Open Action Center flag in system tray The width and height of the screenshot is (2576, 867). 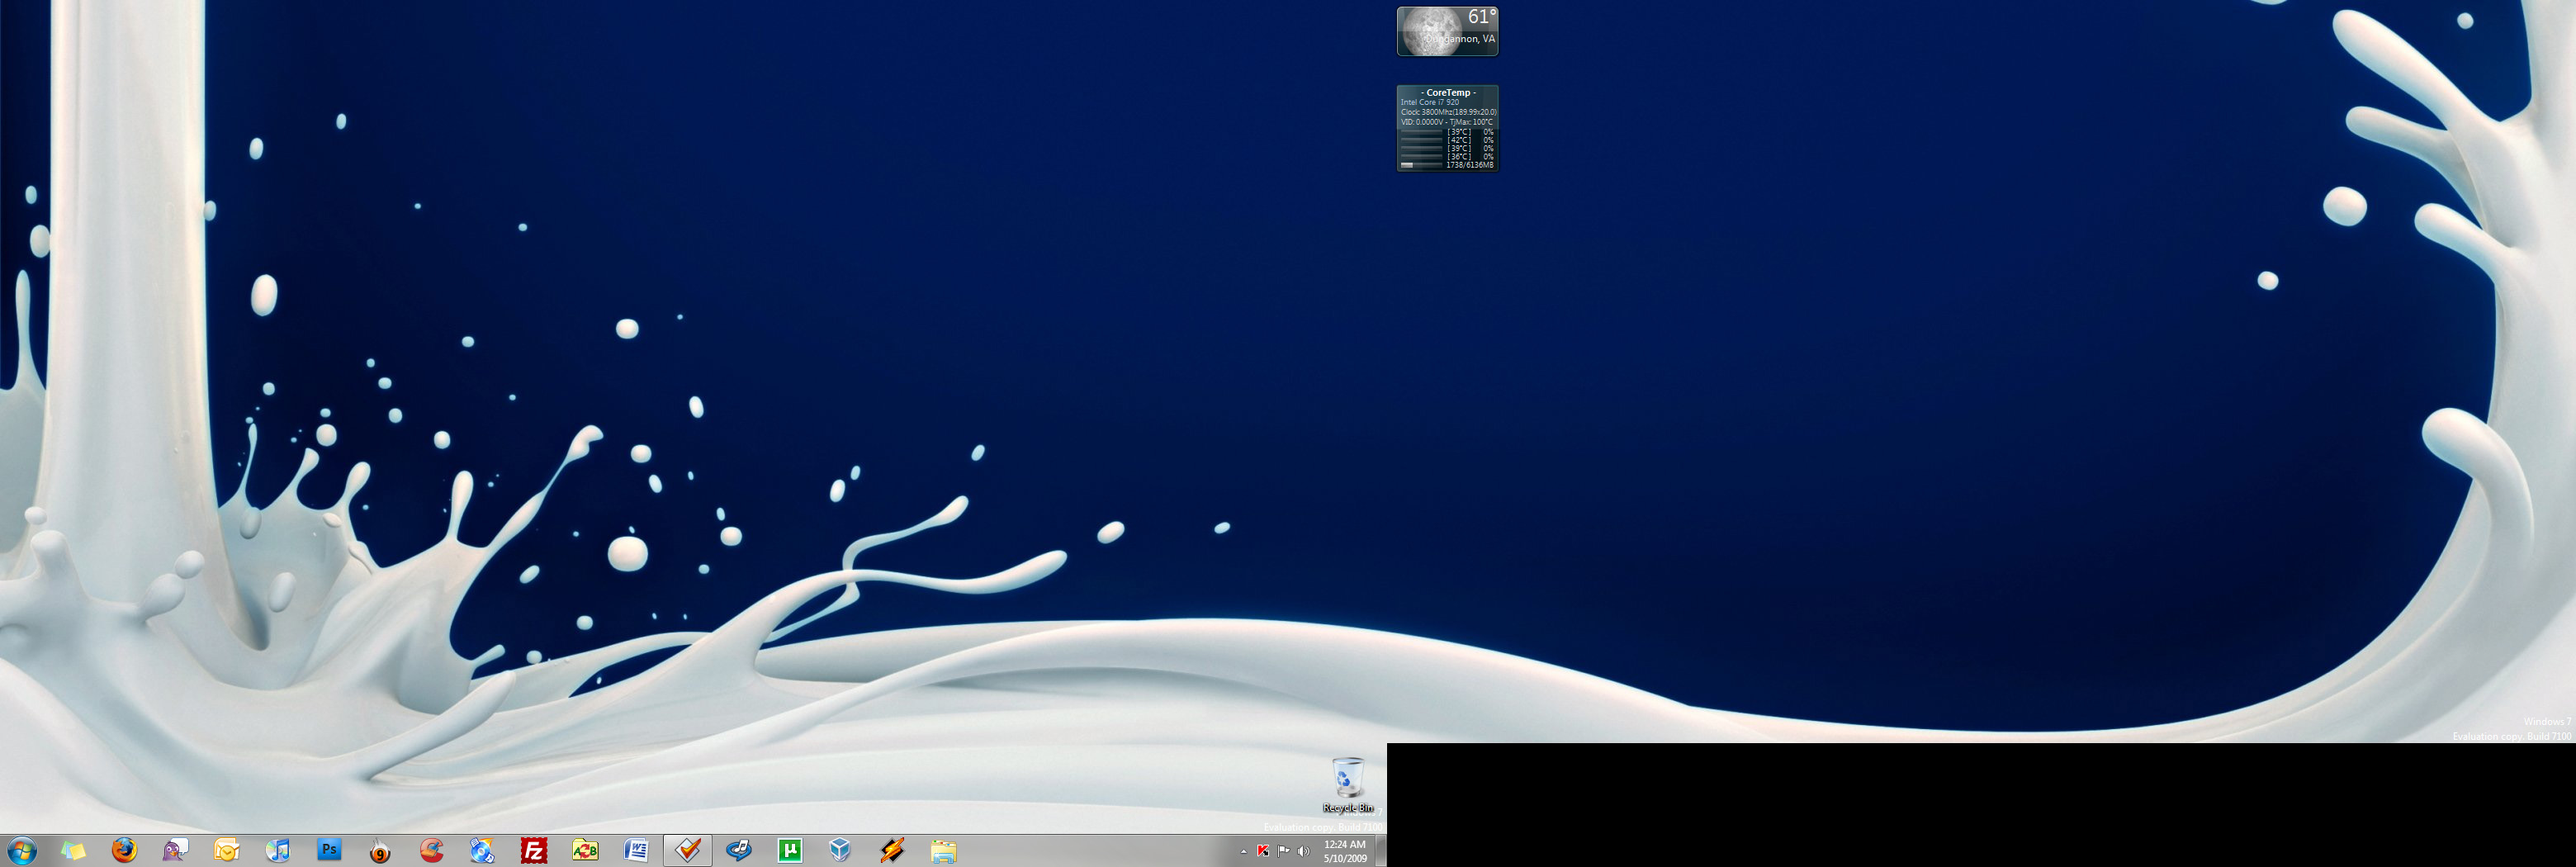click(x=1283, y=851)
